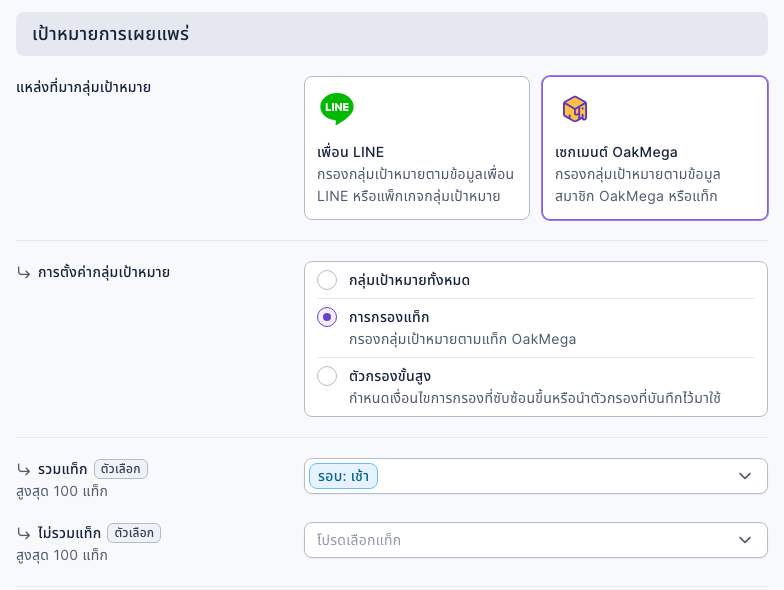
Task: Click the กรองกลุ่มเป้าหมายตามแท็ก OakMega description
Action: point(462,340)
